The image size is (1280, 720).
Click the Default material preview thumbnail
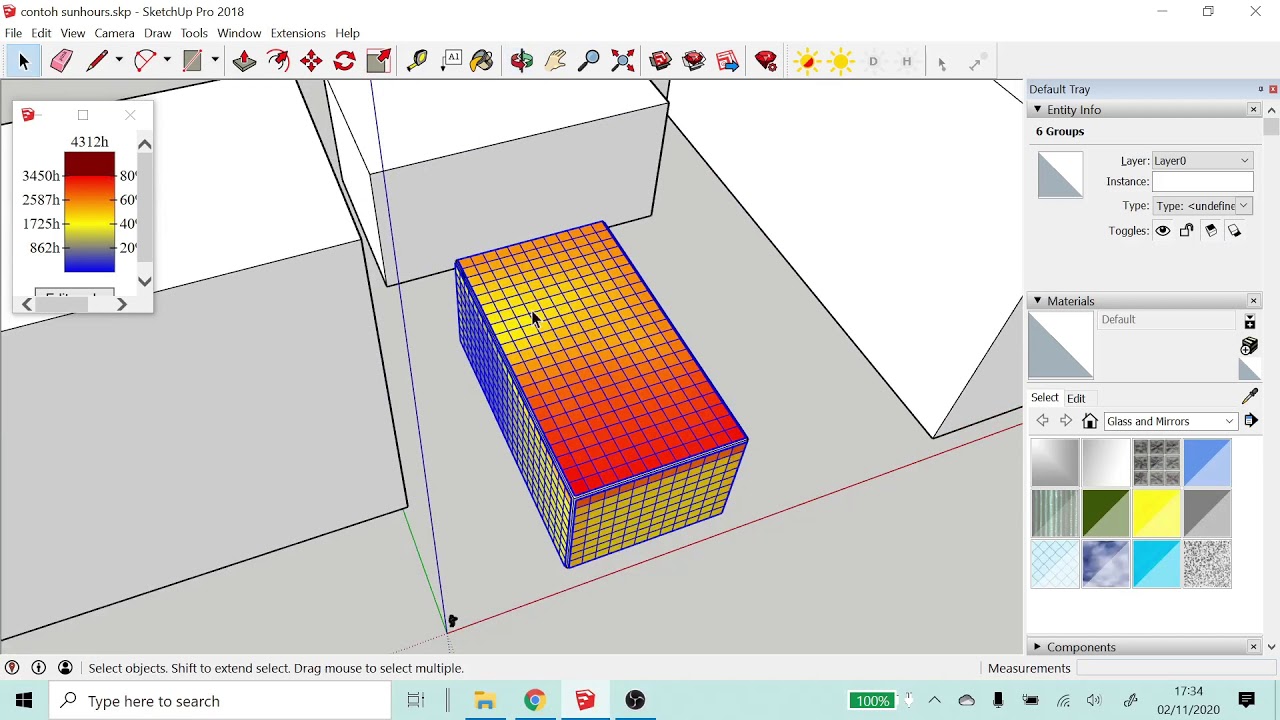pyautogui.click(x=1061, y=345)
